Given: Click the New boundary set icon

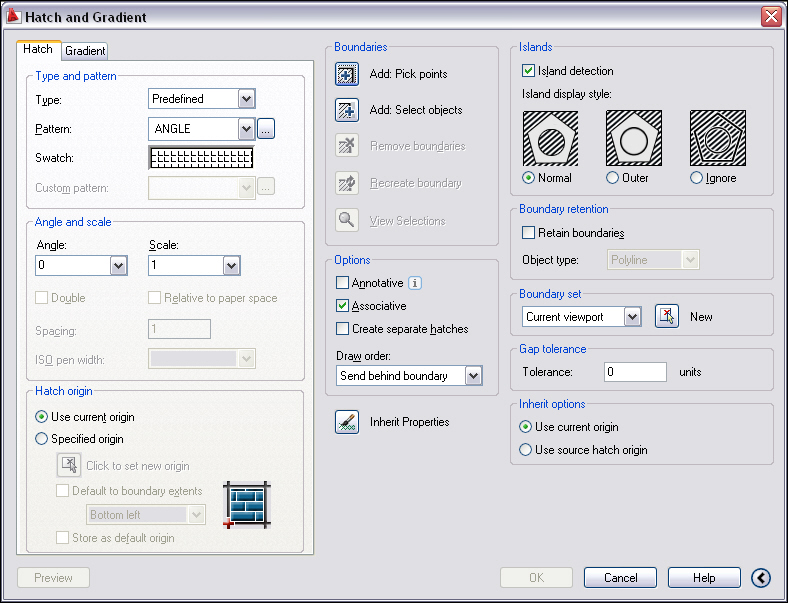Looking at the screenshot, I should click(667, 316).
